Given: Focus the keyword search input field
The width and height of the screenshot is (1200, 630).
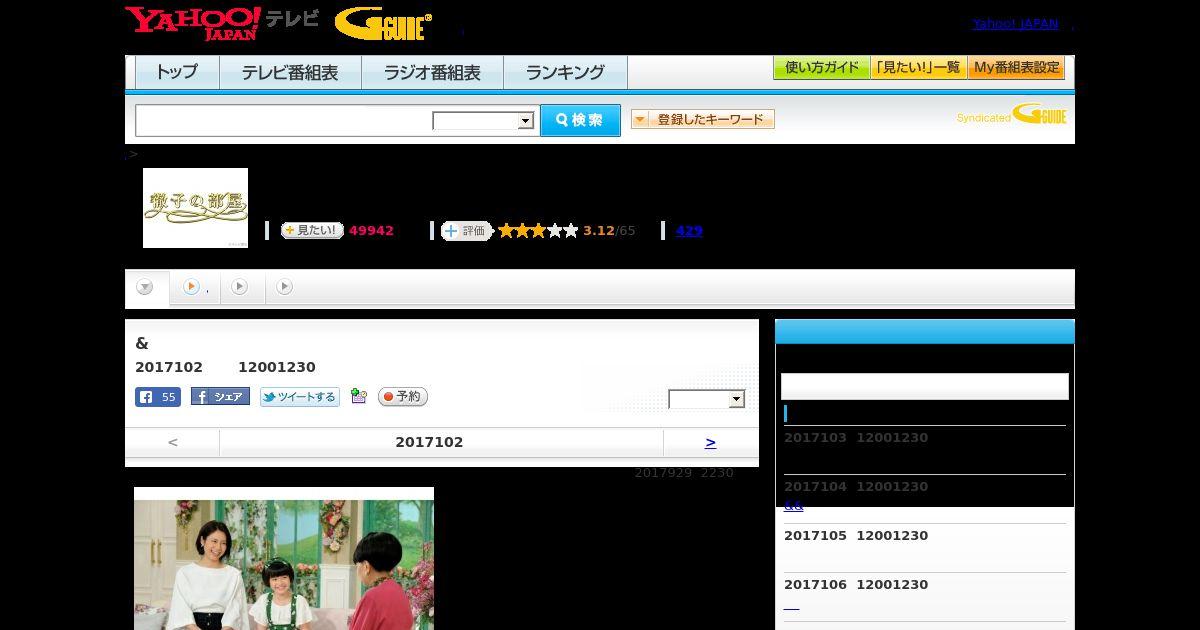Looking at the screenshot, I should coord(284,120).
